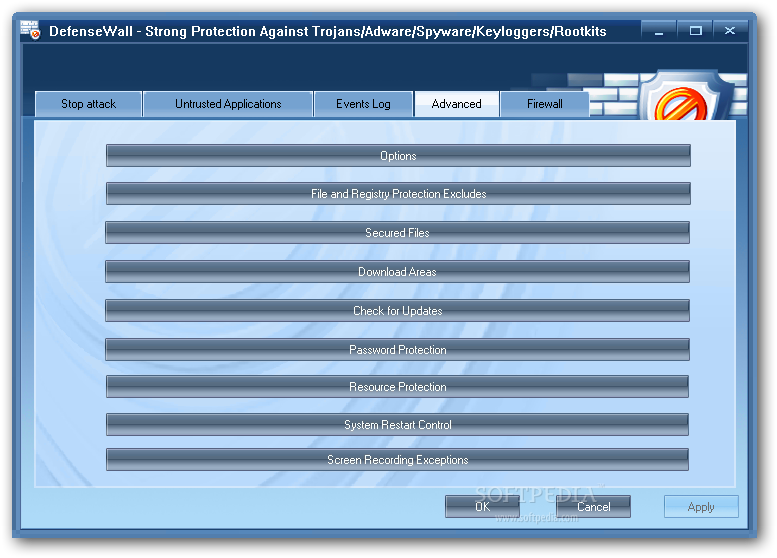Click the Resource Protection button
This screenshot has height=558, width=777.
pos(397,387)
